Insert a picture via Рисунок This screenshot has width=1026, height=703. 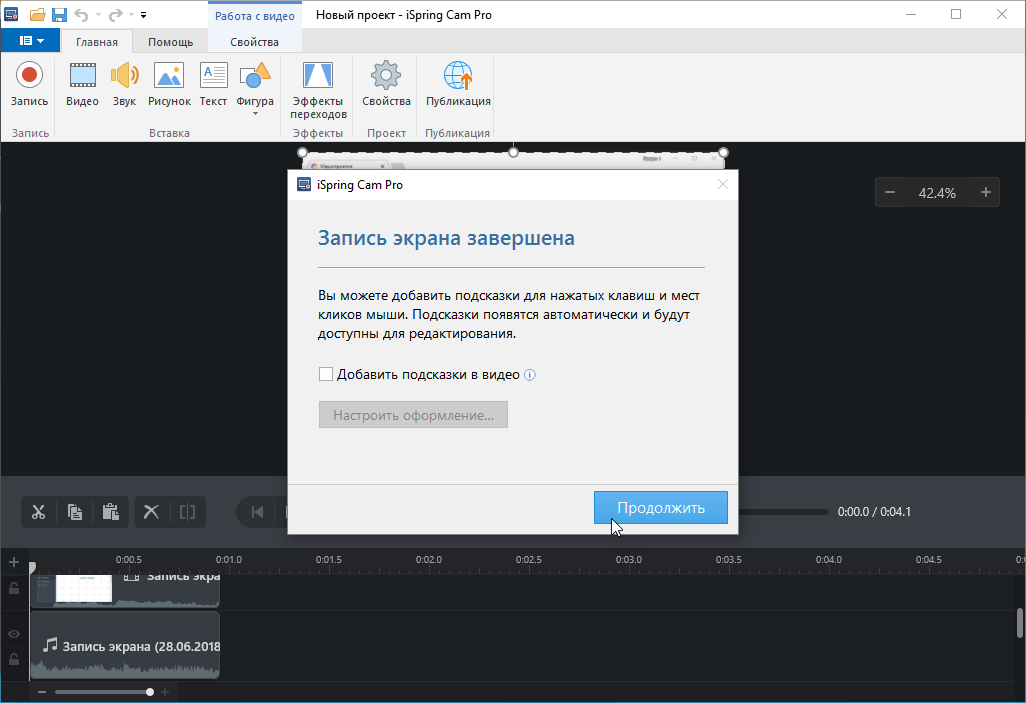click(169, 84)
